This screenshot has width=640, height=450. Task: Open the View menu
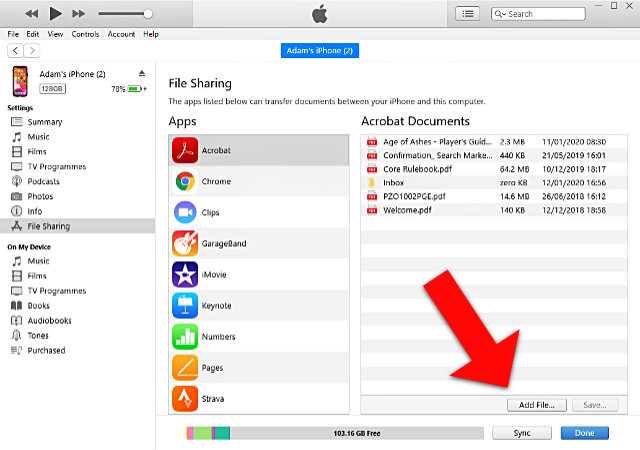(55, 34)
